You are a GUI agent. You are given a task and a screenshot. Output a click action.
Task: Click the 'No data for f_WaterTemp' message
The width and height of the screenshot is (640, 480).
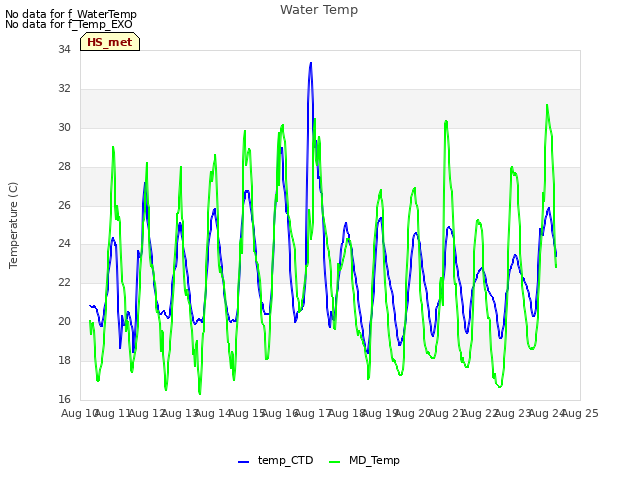tap(71, 14)
